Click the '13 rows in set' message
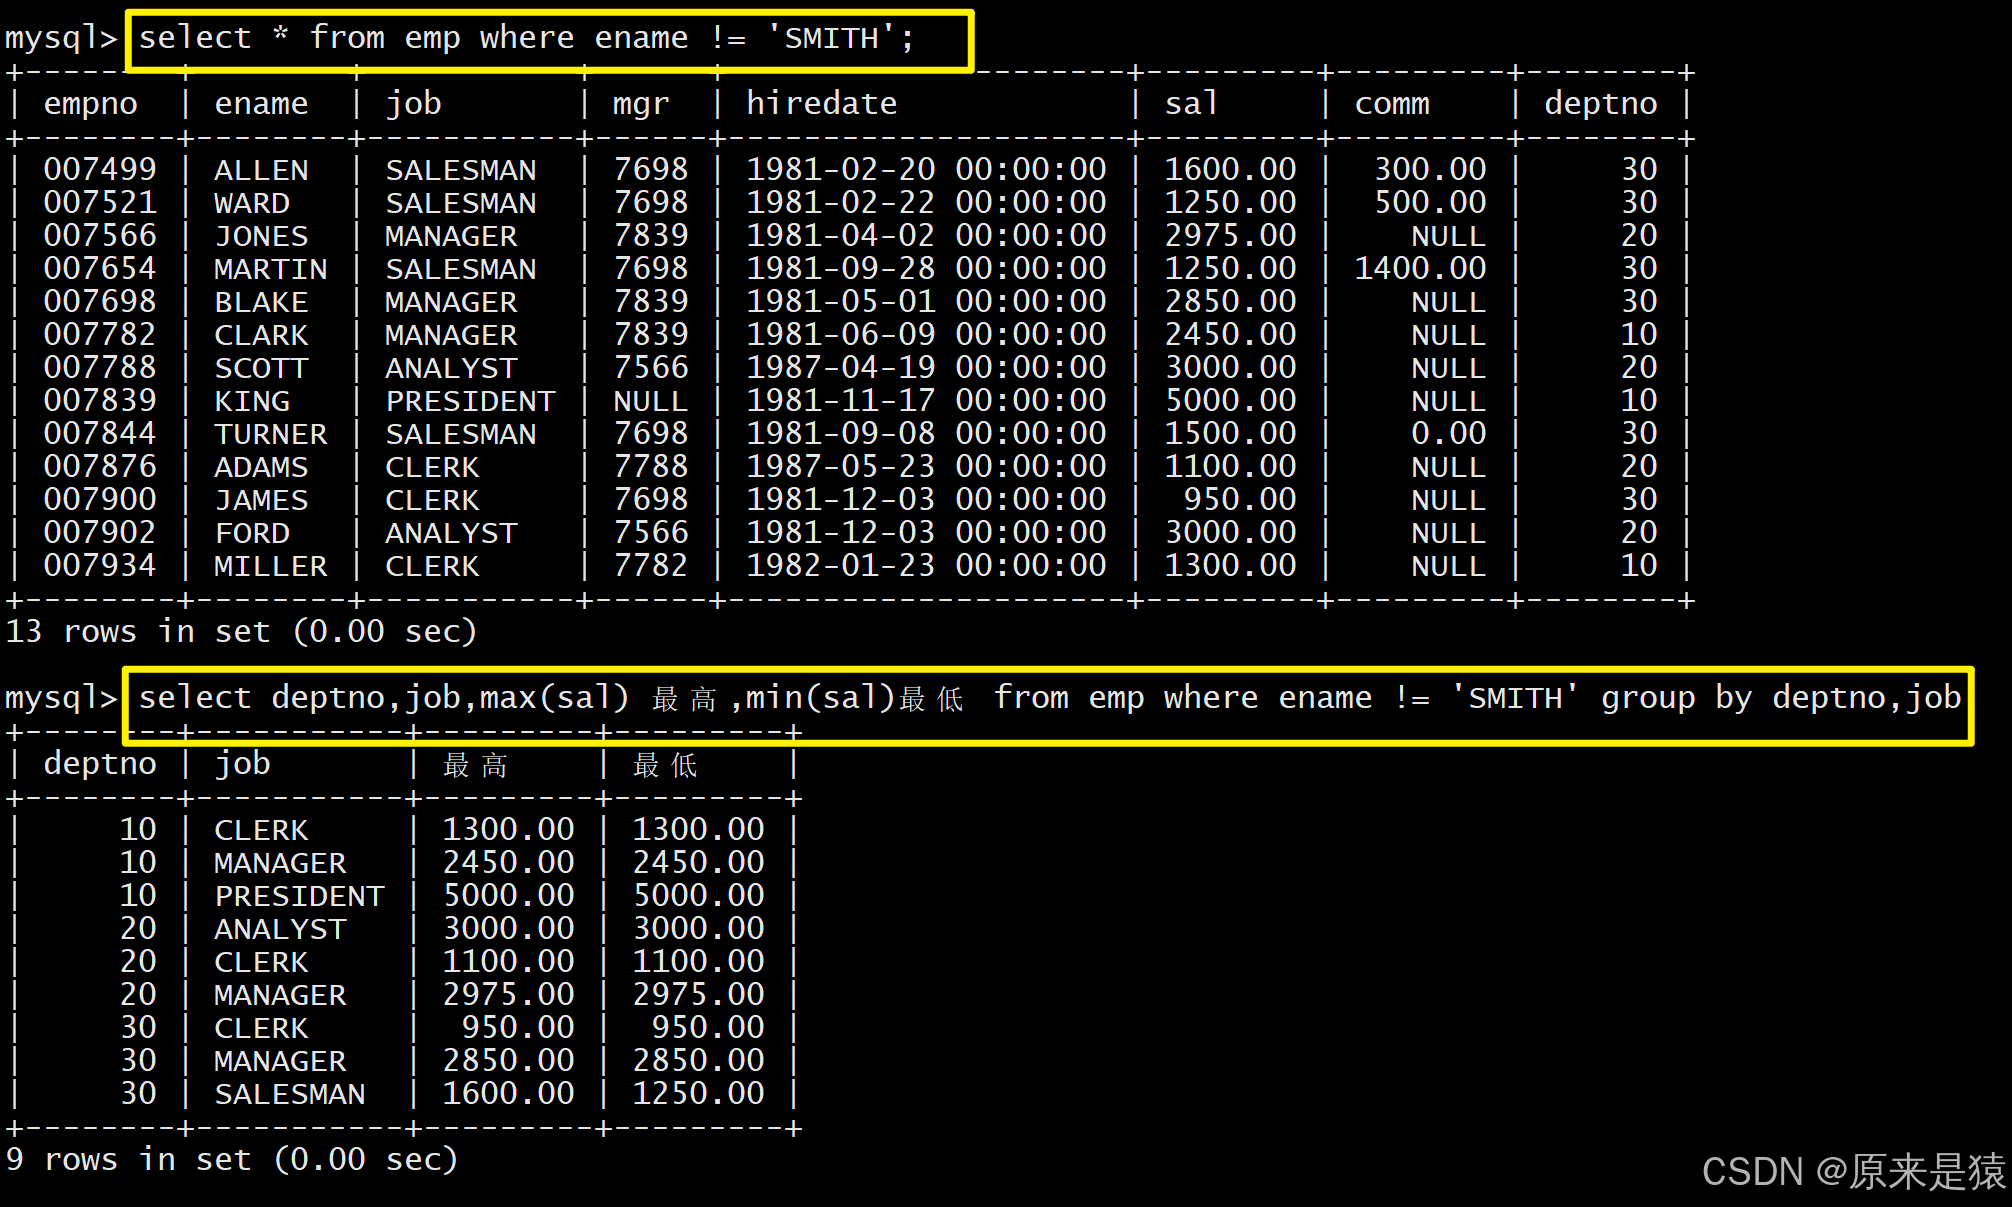2012x1207 pixels. pyautogui.click(x=240, y=632)
